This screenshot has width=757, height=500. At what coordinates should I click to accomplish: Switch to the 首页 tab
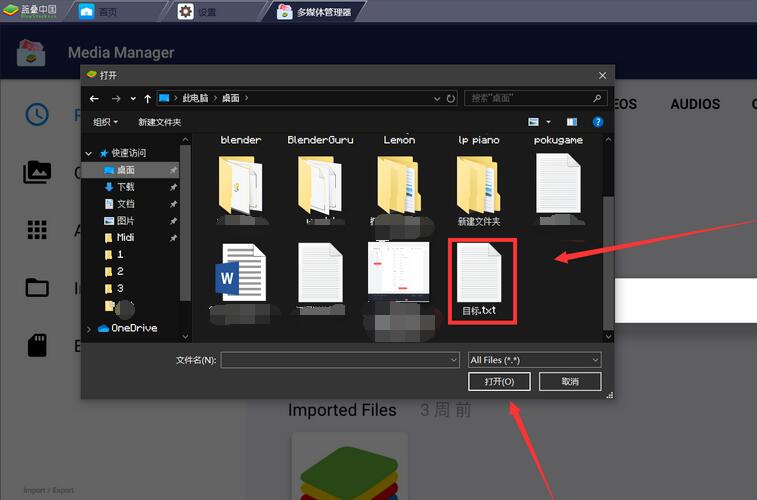(x=105, y=12)
